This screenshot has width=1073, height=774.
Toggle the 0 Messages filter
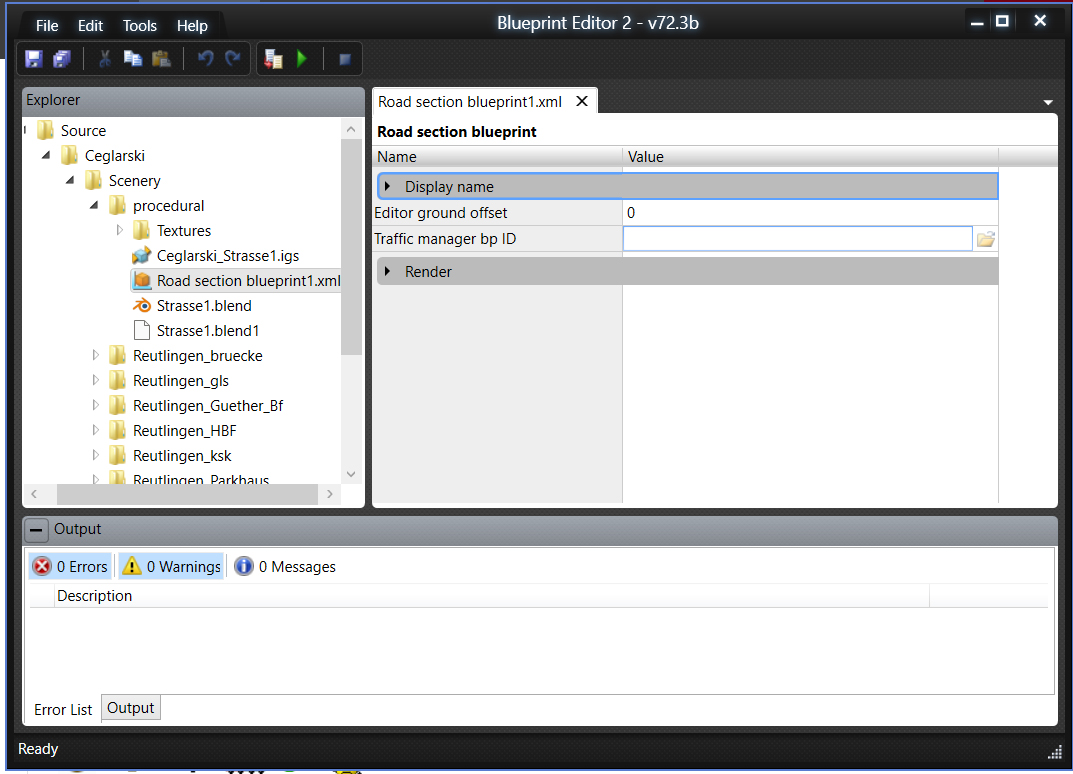[285, 567]
